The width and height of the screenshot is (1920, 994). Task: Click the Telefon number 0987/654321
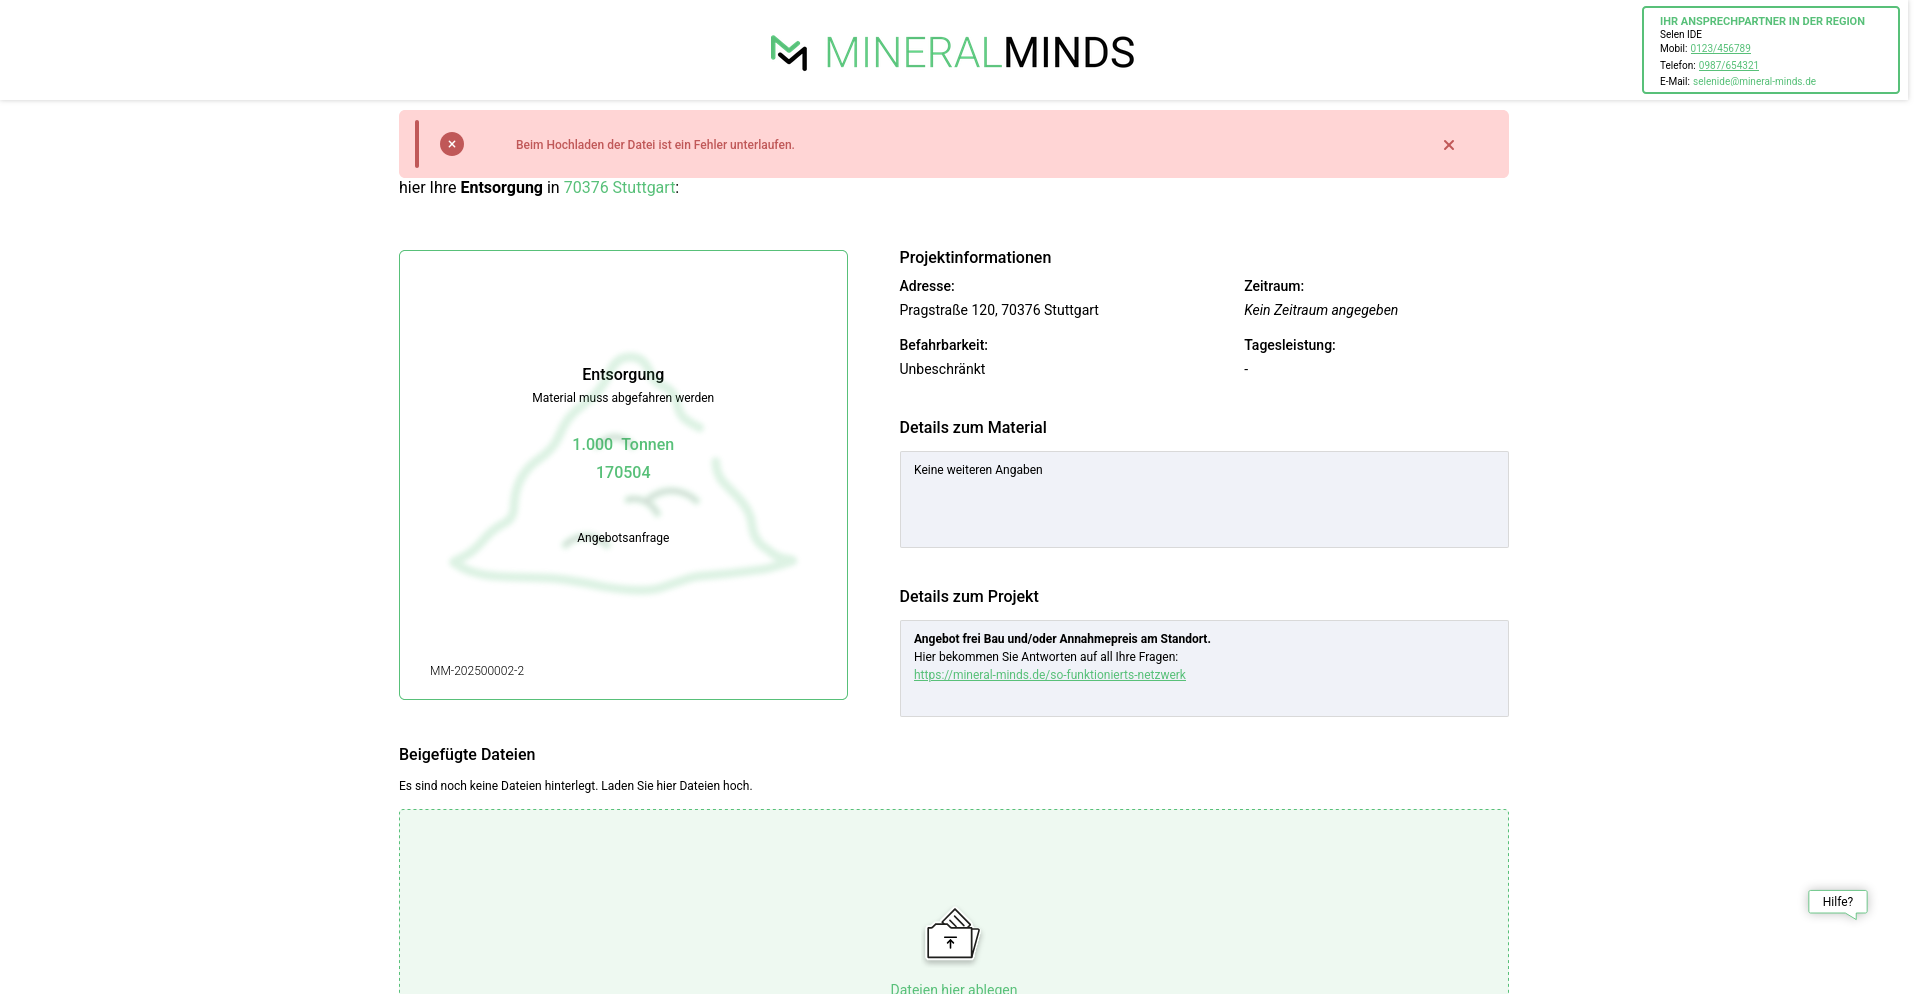click(1728, 66)
